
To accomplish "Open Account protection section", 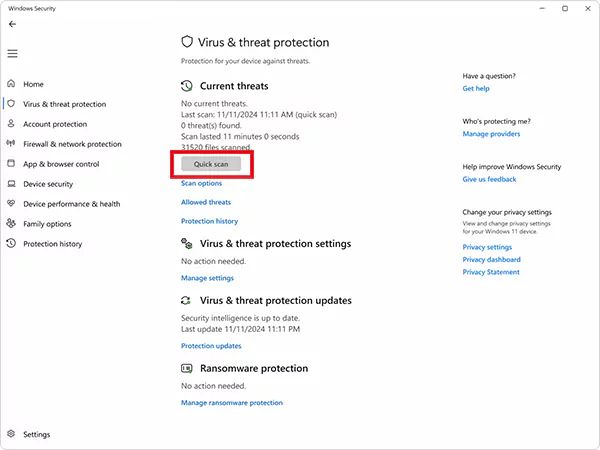I will [55, 124].
